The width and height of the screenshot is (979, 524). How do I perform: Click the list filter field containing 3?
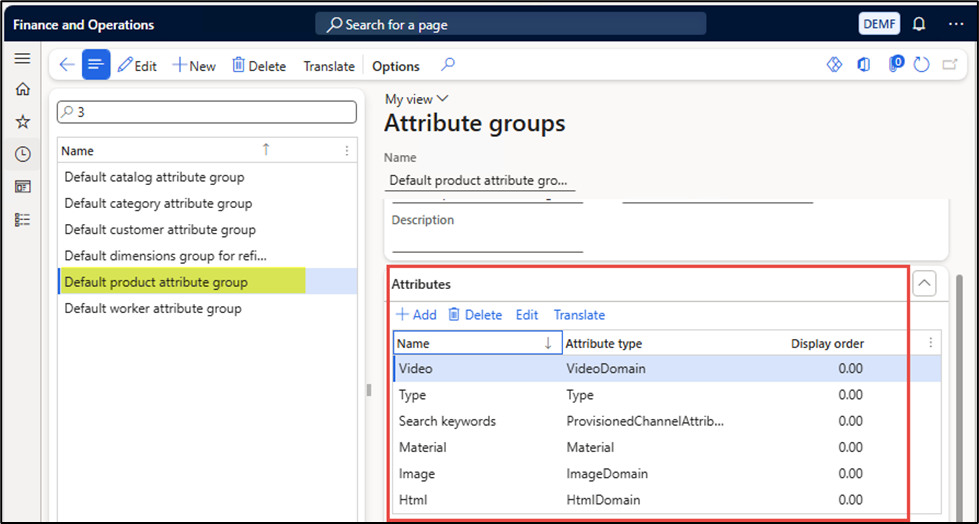click(207, 112)
